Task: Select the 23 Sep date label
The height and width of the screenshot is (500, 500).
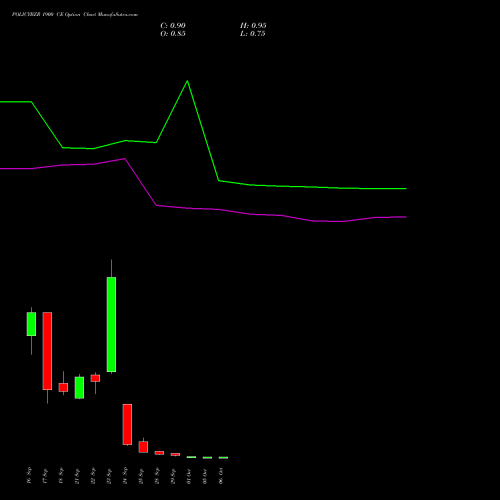Action: coord(109,475)
